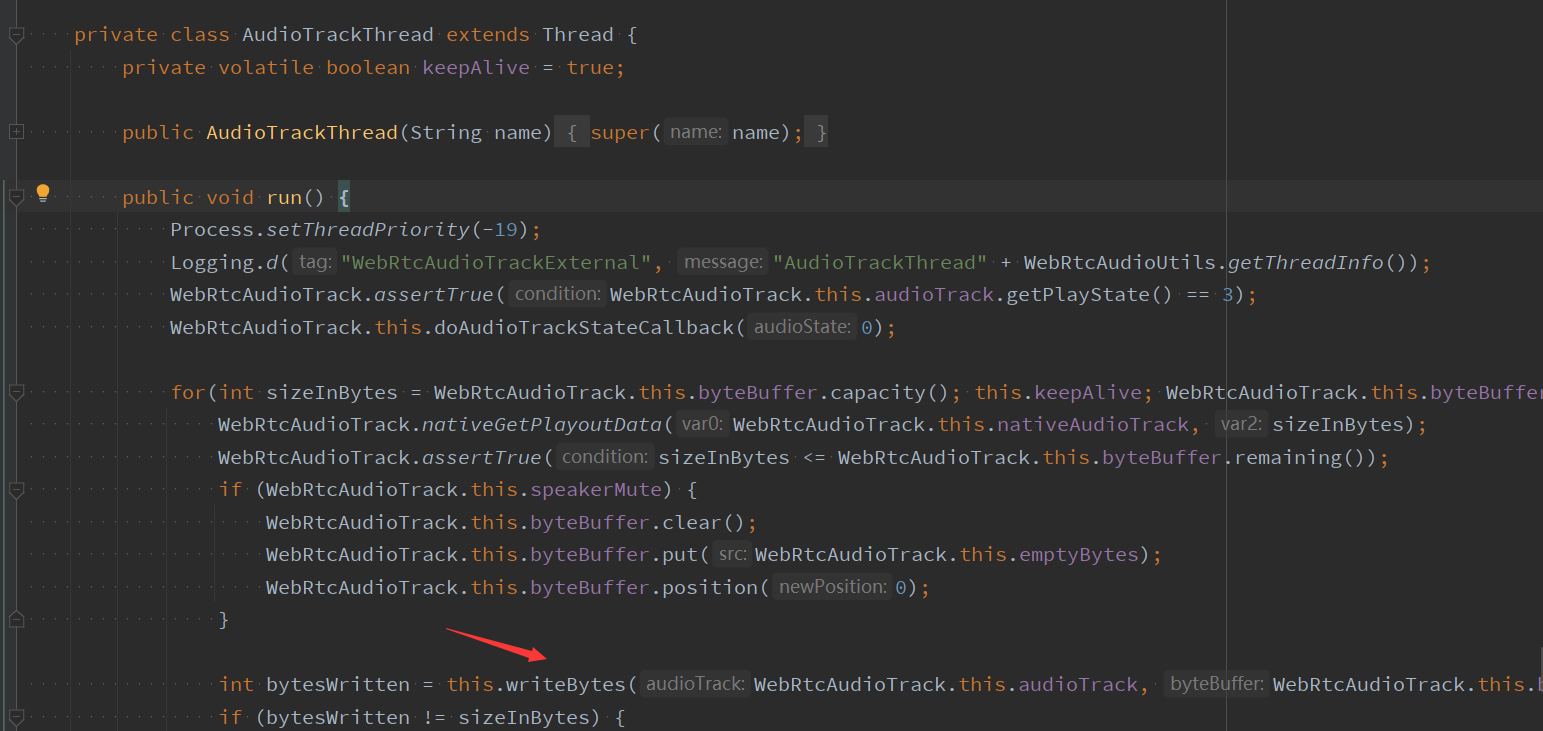
Task: Expand the folded opening brace before super(
Action: [x=571, y=132]
